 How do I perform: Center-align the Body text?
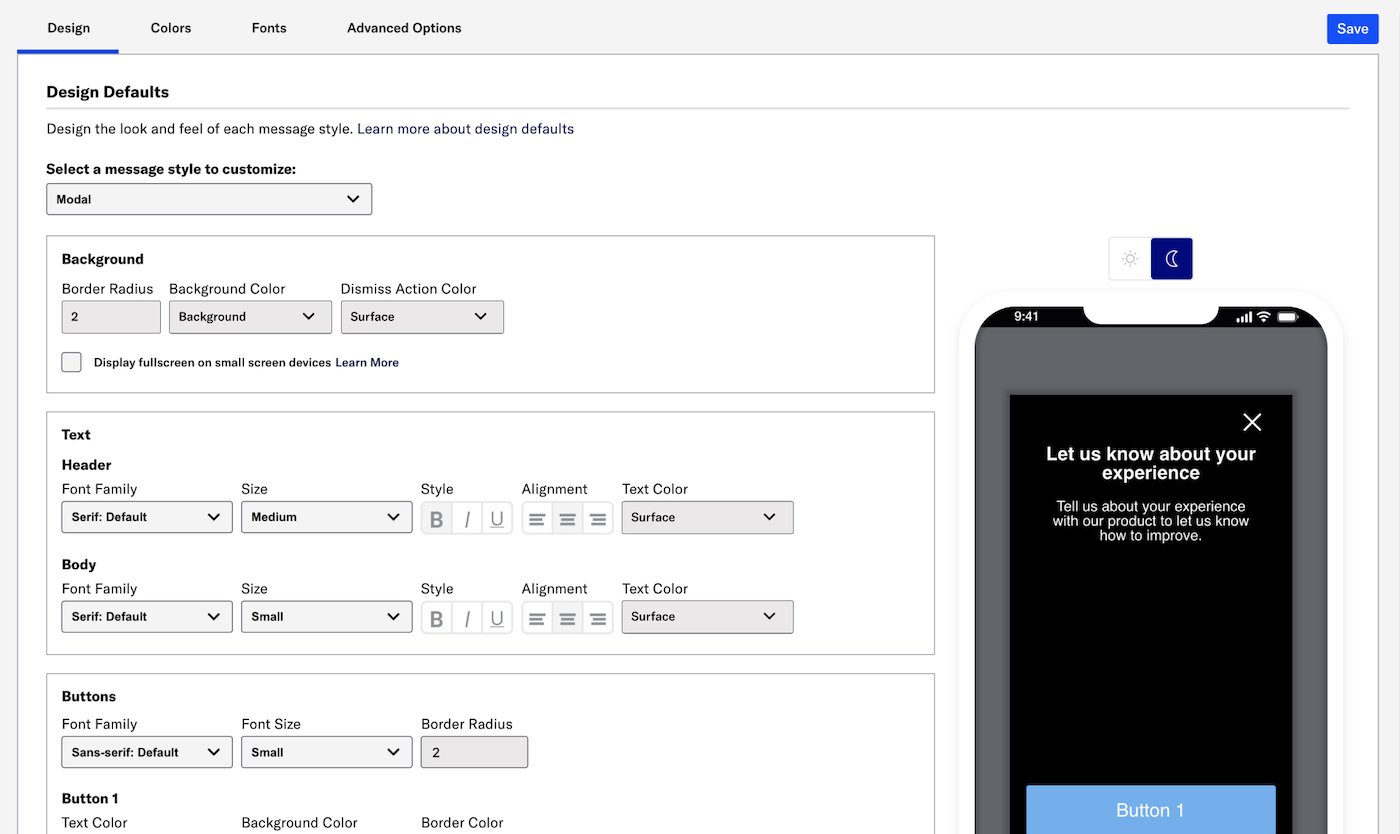coord(567,619)
